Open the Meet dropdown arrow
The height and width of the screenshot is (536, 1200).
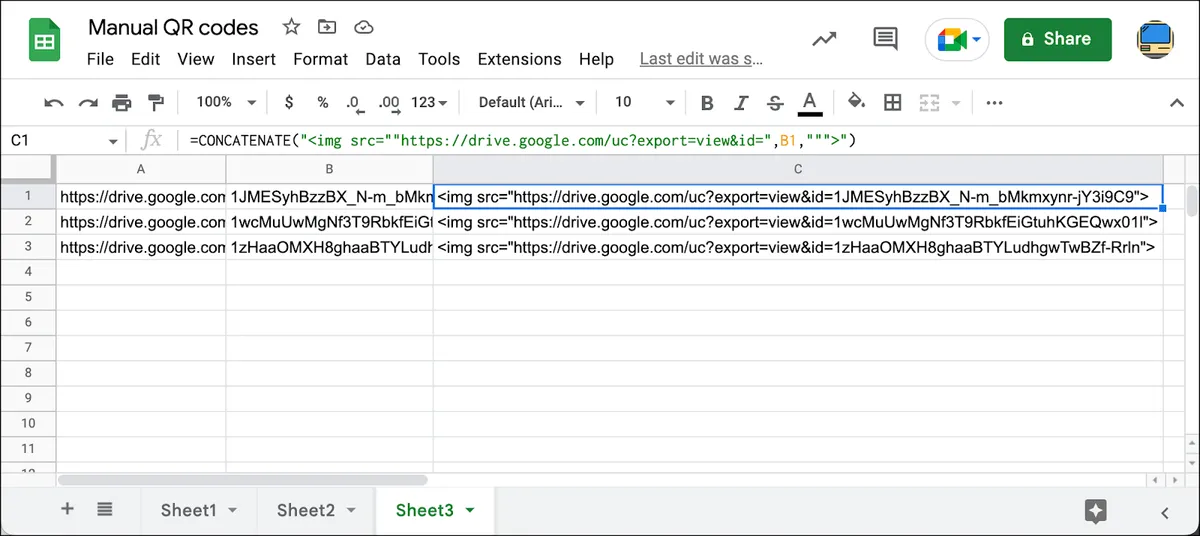pyautogui.click(x=976, y=40)
